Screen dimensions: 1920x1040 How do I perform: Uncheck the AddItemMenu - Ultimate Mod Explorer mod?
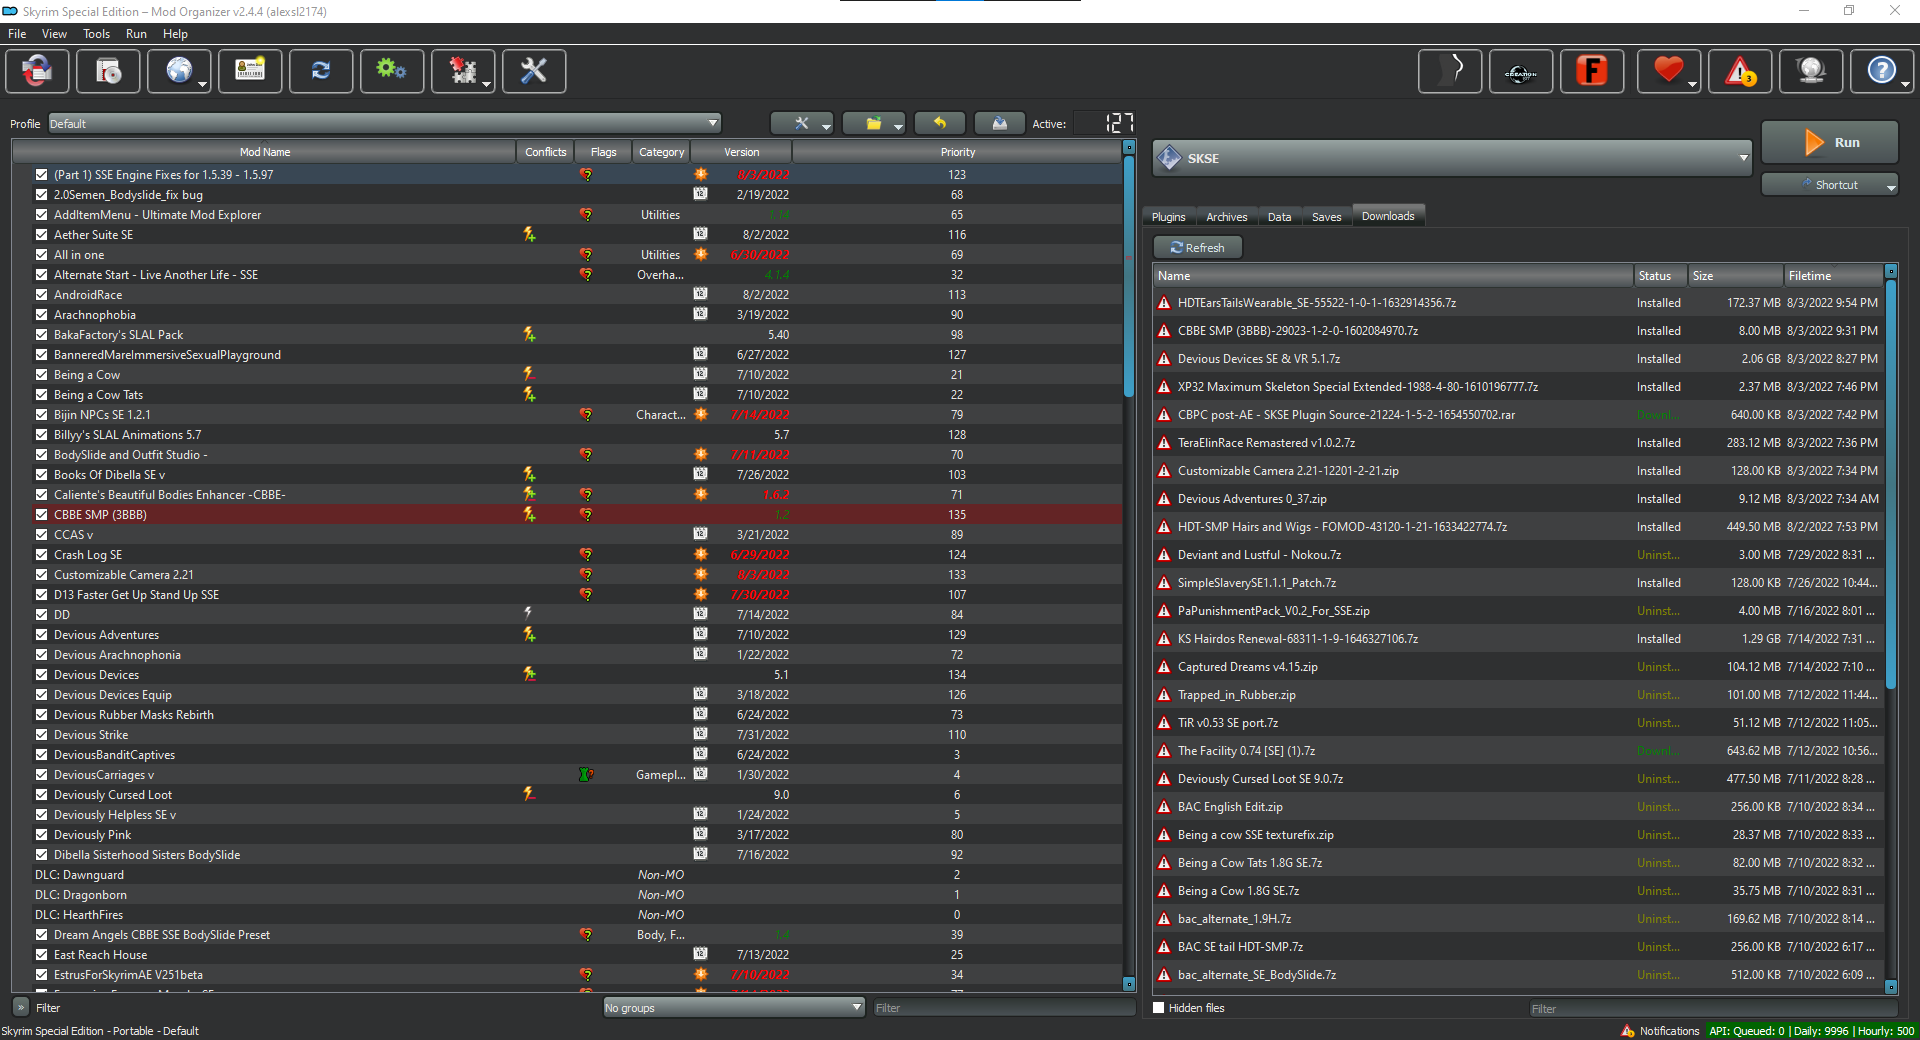[x=41, y=215]
